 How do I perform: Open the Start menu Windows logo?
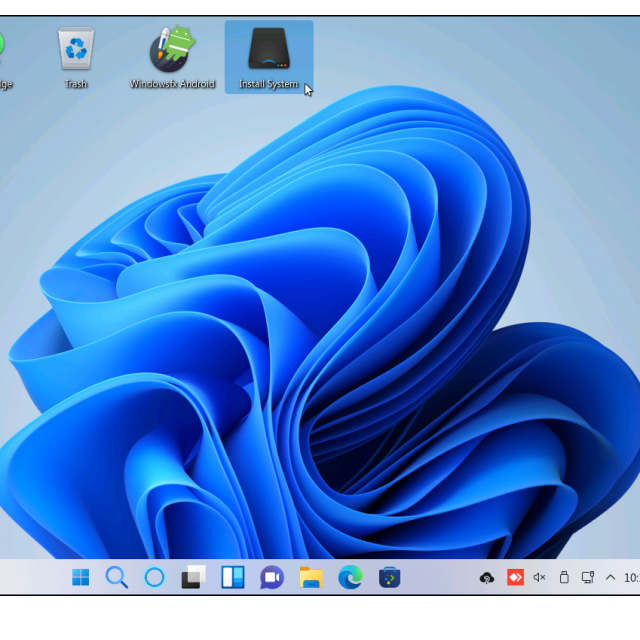(80, 577)
